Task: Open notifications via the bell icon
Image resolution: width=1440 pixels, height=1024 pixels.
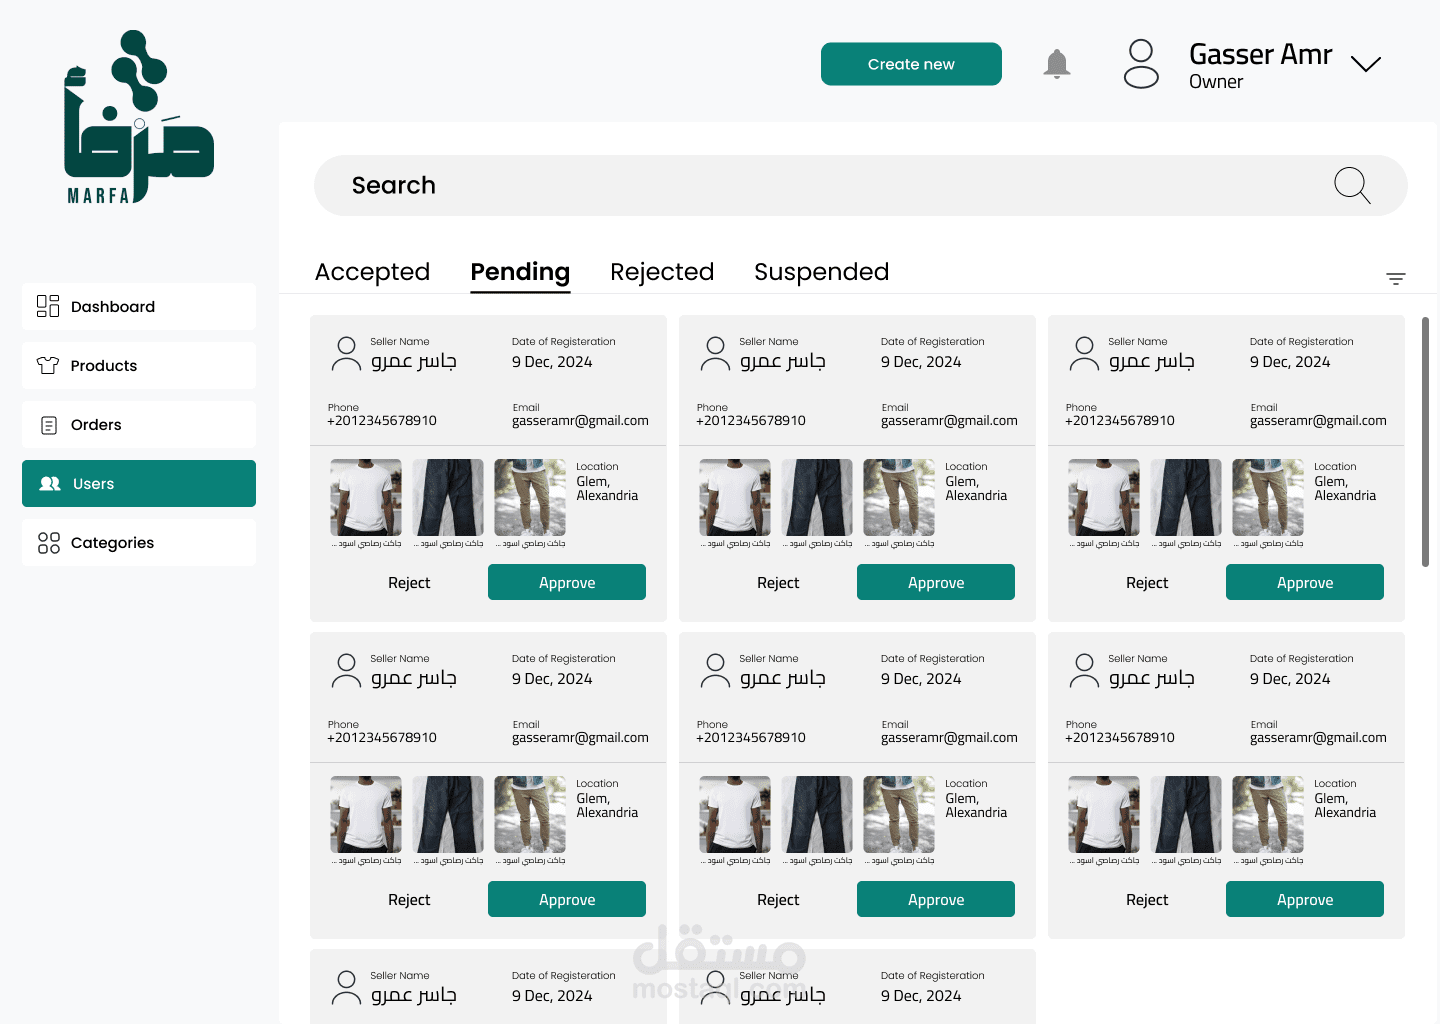Action: click(x=1057, y=64)
